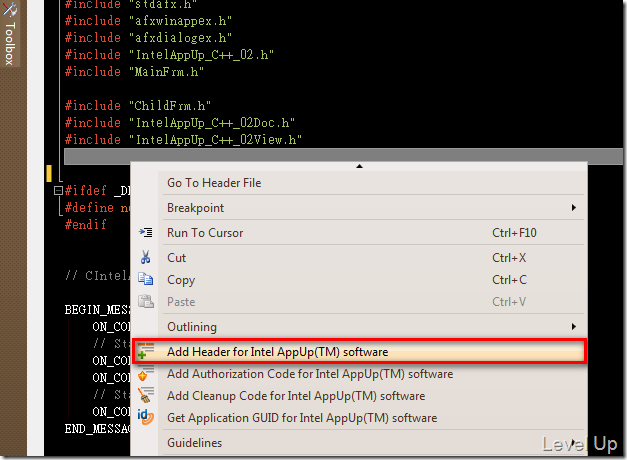Click the line #include "MainFrm.h"

[134, 72]
